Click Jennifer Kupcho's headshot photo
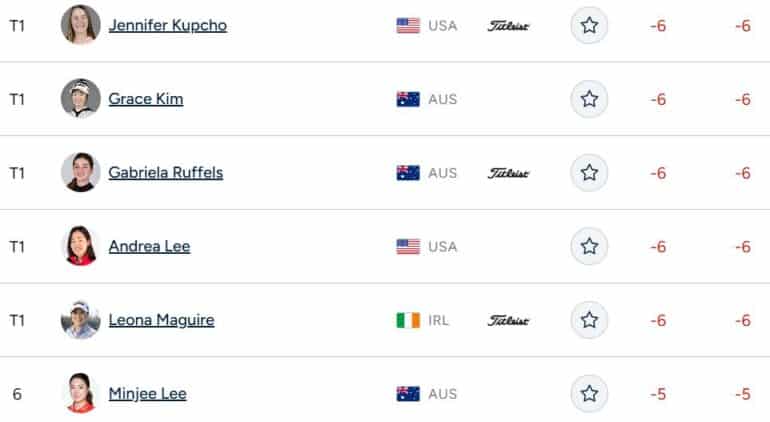770x422 pixels. point(81,25)
